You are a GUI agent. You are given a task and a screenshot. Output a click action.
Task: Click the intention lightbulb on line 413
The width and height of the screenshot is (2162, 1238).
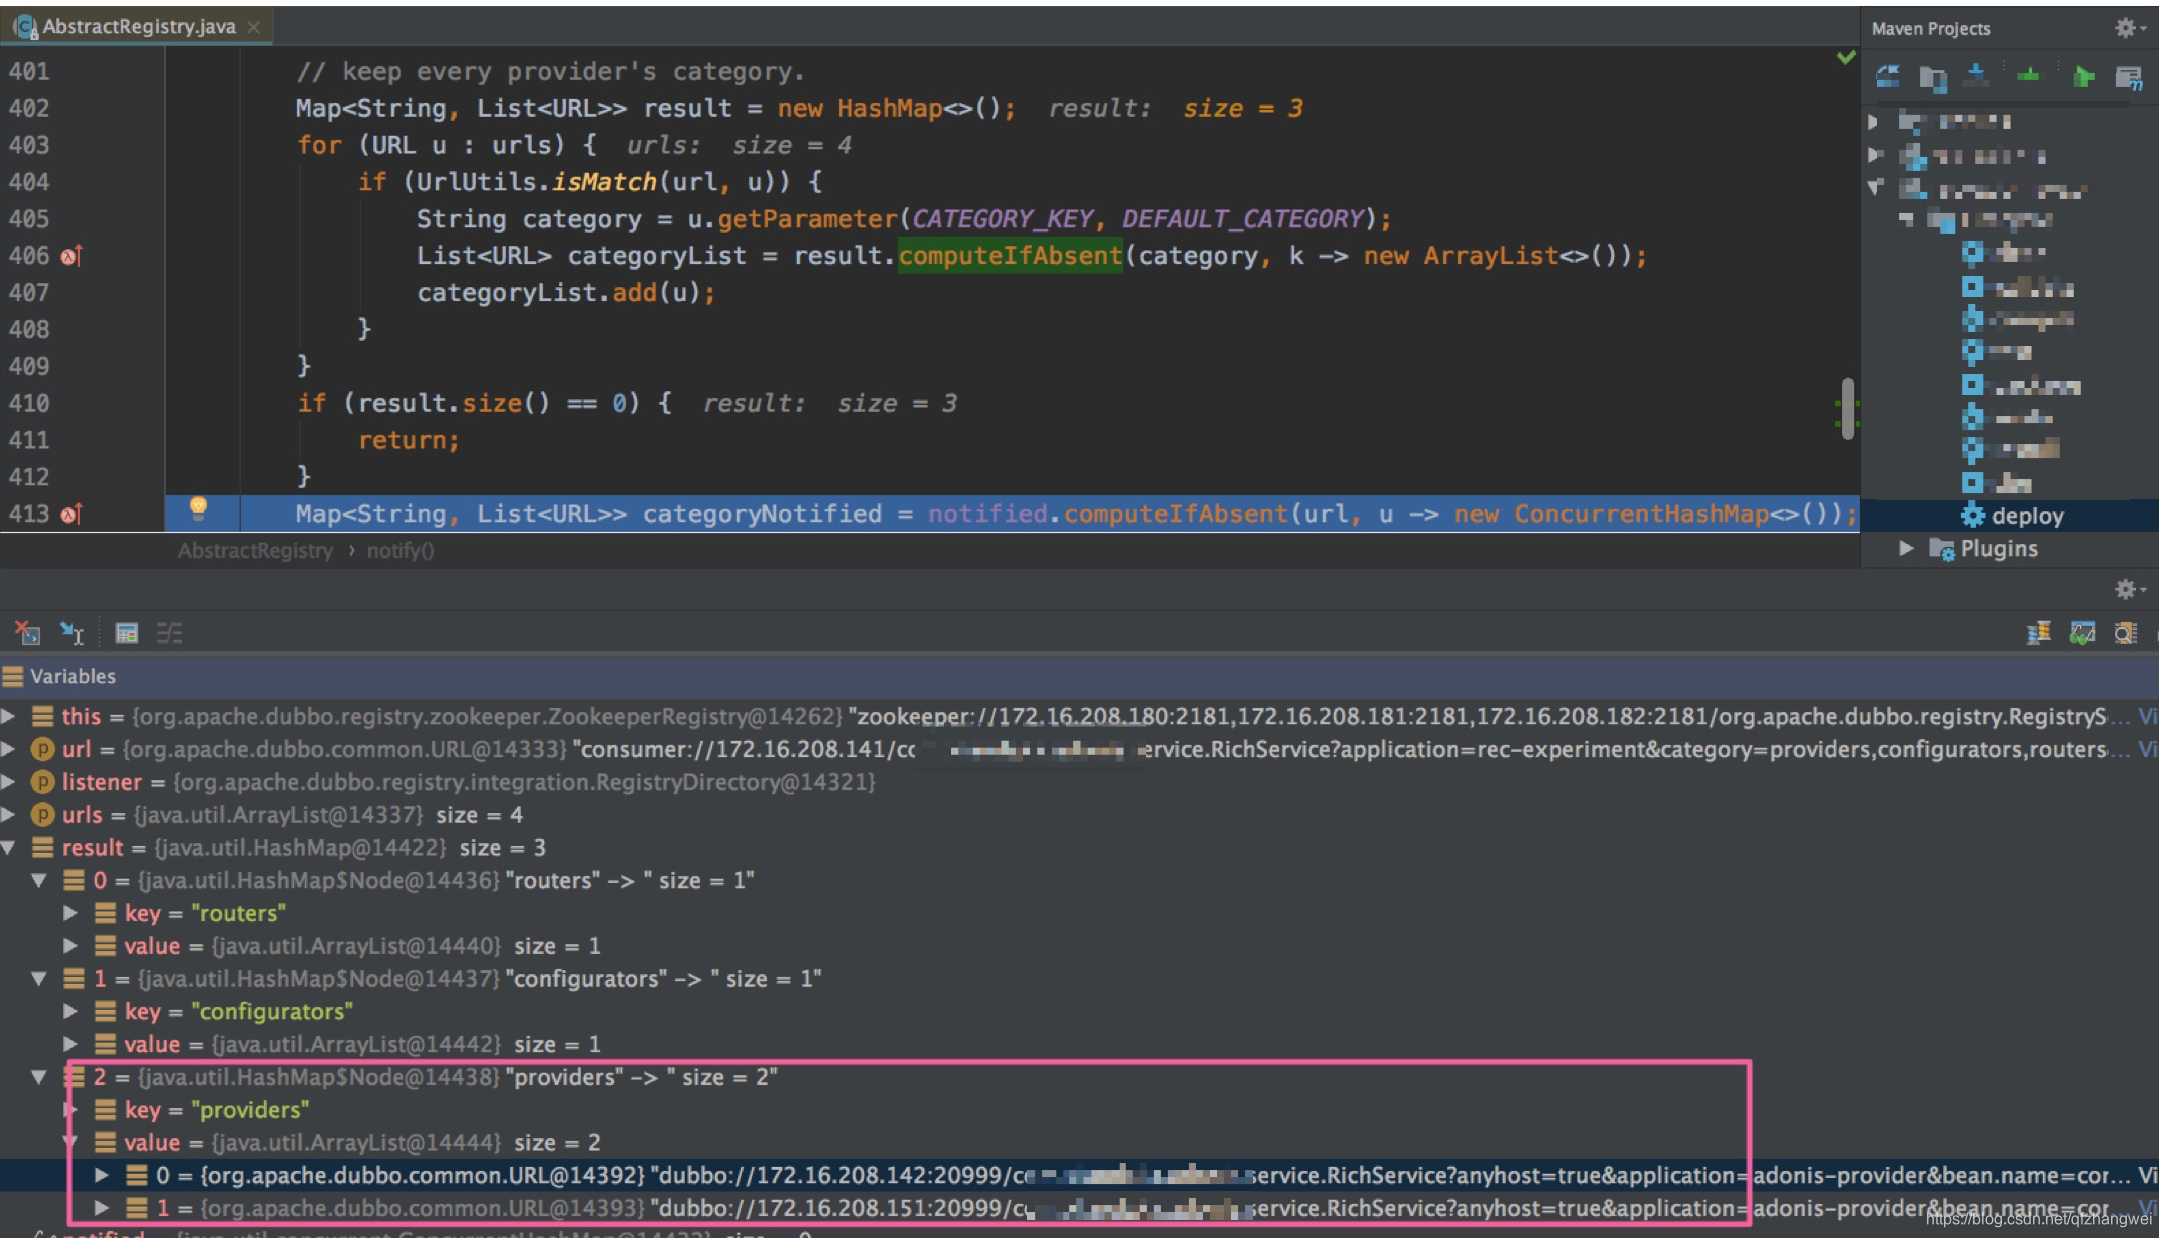pyautogui.click(x=198, y=509)
